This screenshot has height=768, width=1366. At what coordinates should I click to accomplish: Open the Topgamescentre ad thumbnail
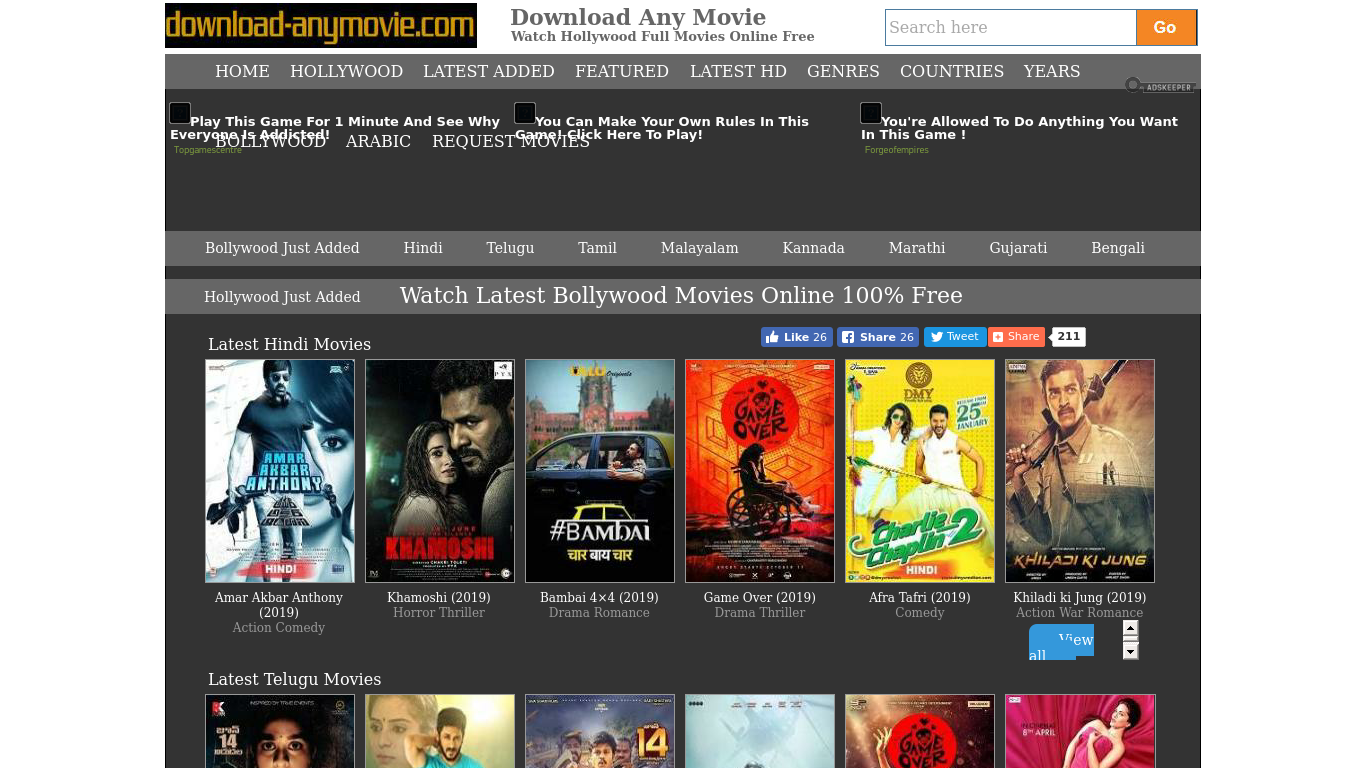point(180,113)
